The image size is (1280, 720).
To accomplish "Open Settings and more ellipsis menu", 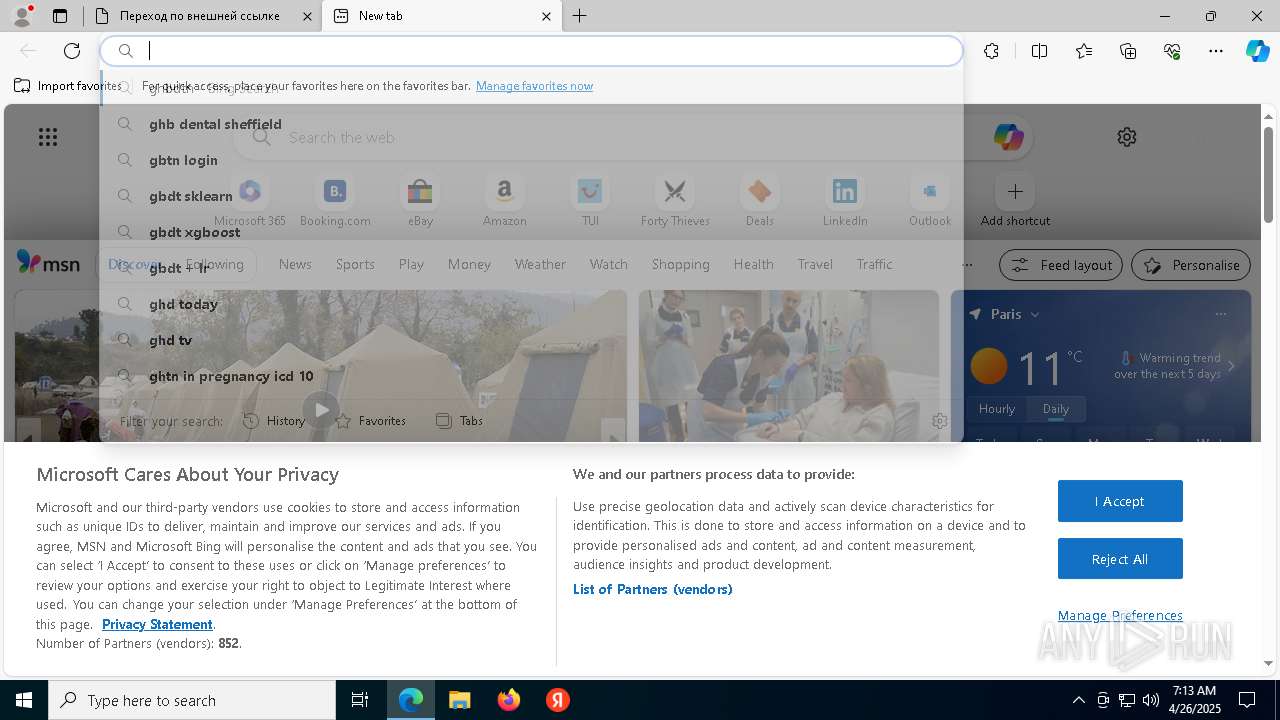I will (1216, 51).
